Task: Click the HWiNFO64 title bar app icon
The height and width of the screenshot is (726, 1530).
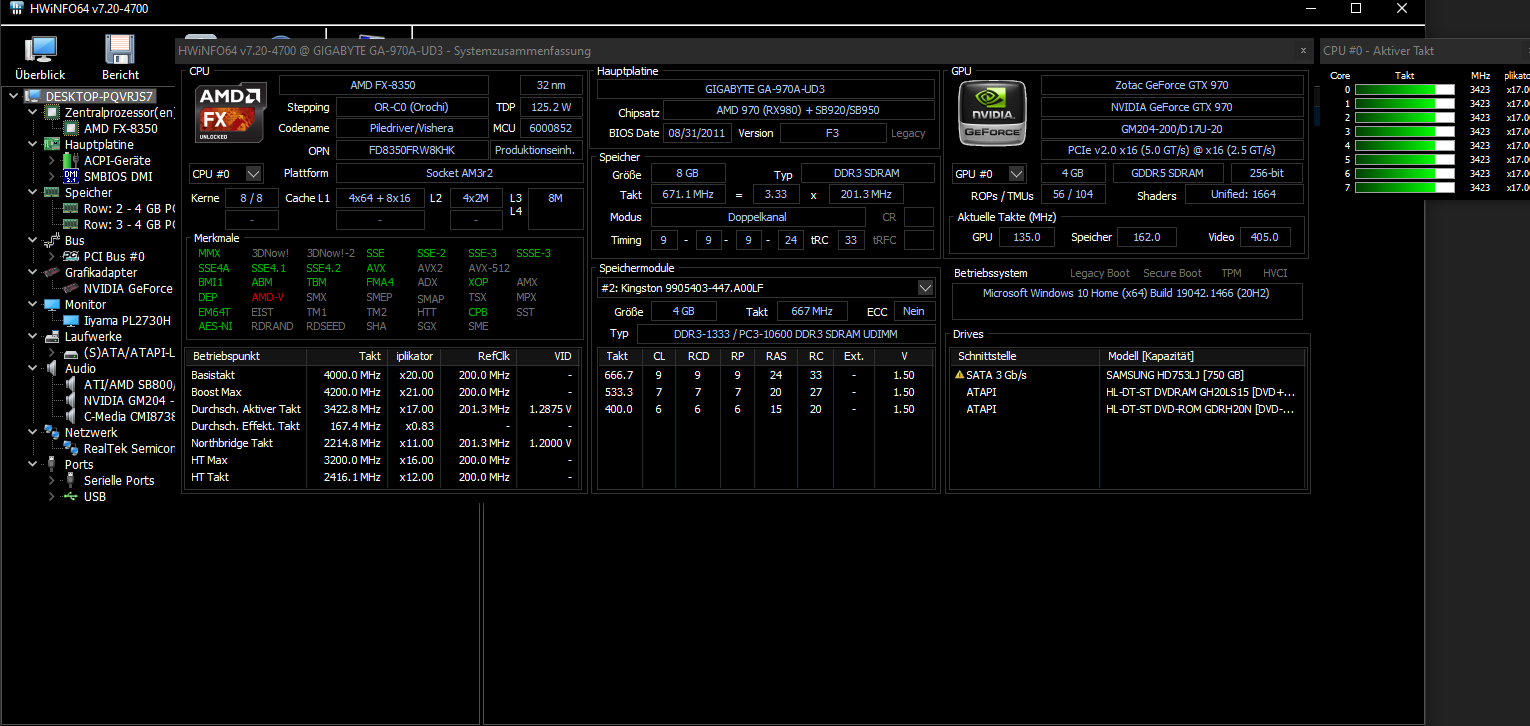Action: click(x=16, y=8)
